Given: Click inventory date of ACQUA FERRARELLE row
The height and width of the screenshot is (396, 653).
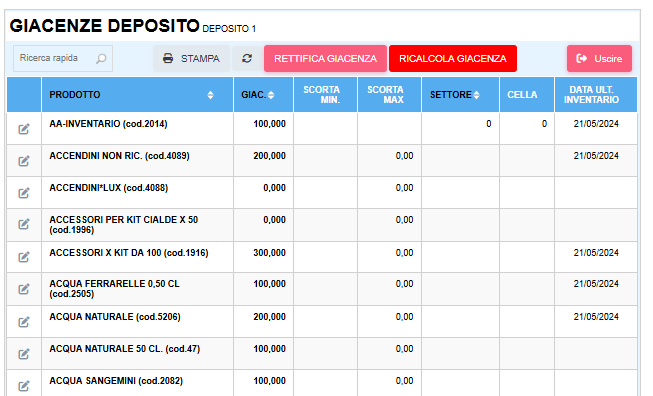Looking at the screenshot, I should (596, 284).
